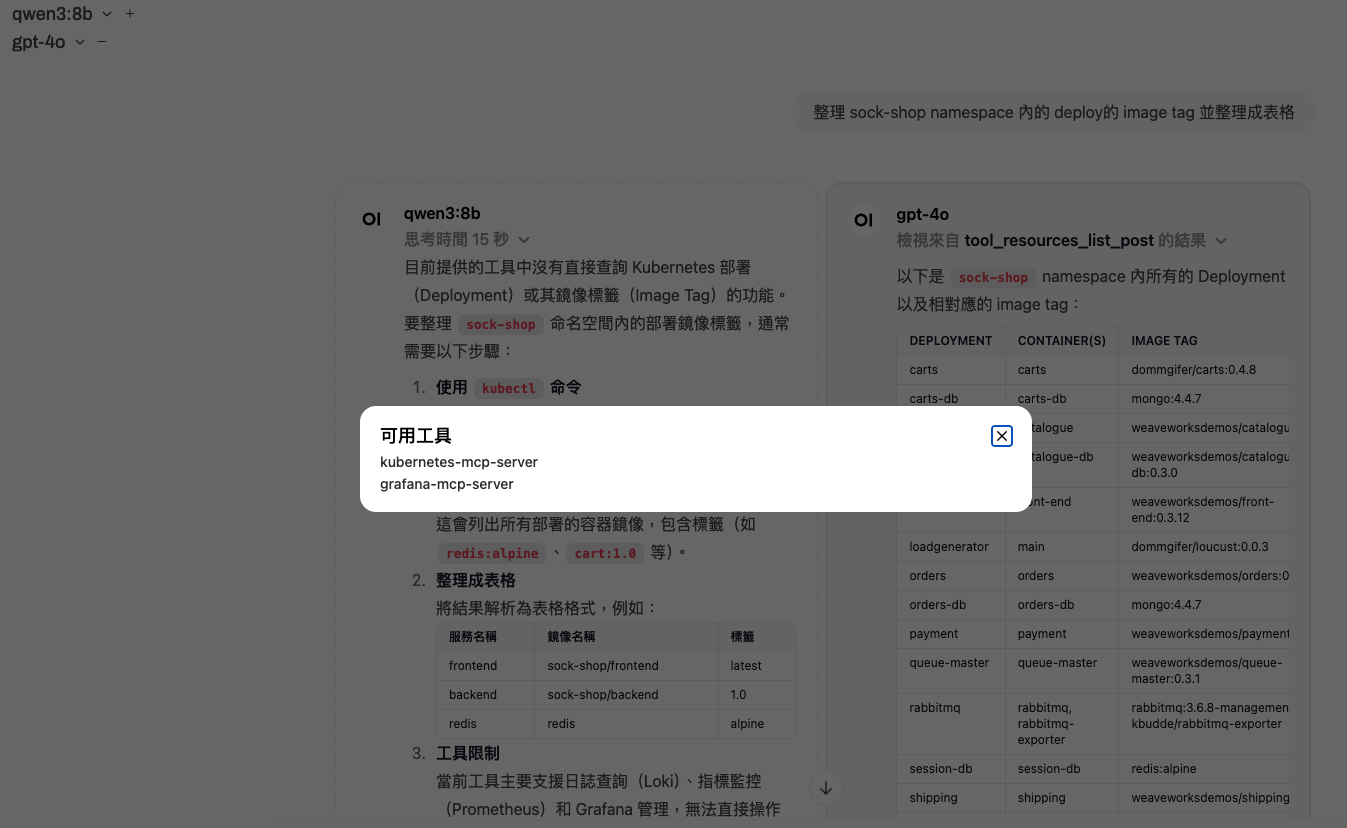This screenshot has width=1347, height=828.
Task: Click the IMAGE TAG column header
Action: (1164, 341)
